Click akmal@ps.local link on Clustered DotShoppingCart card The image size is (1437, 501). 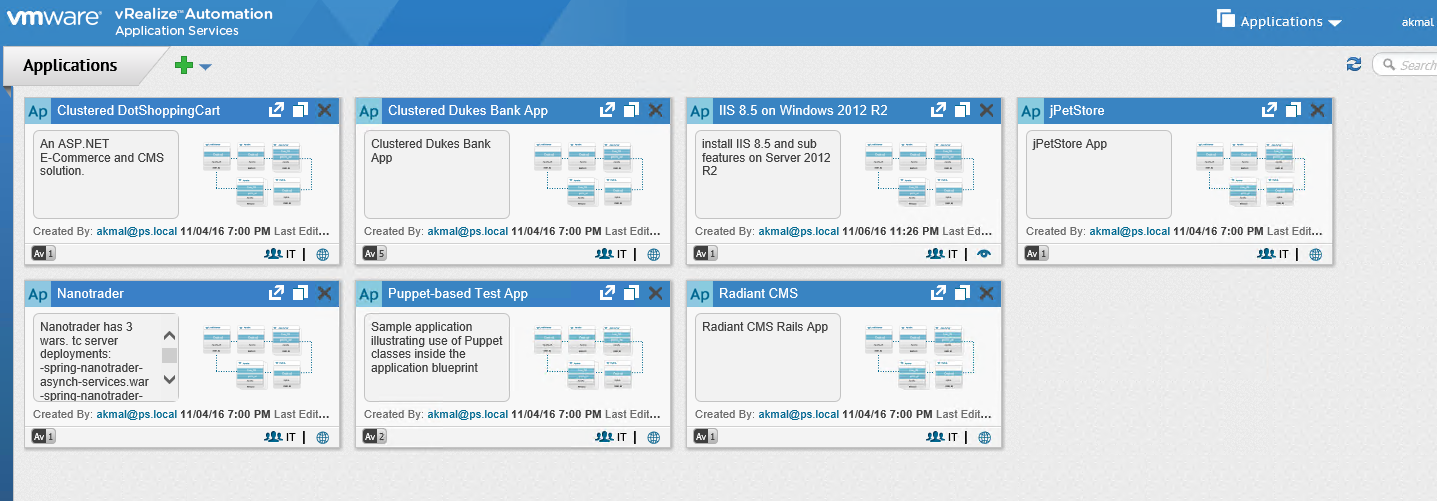pos(136,231)
